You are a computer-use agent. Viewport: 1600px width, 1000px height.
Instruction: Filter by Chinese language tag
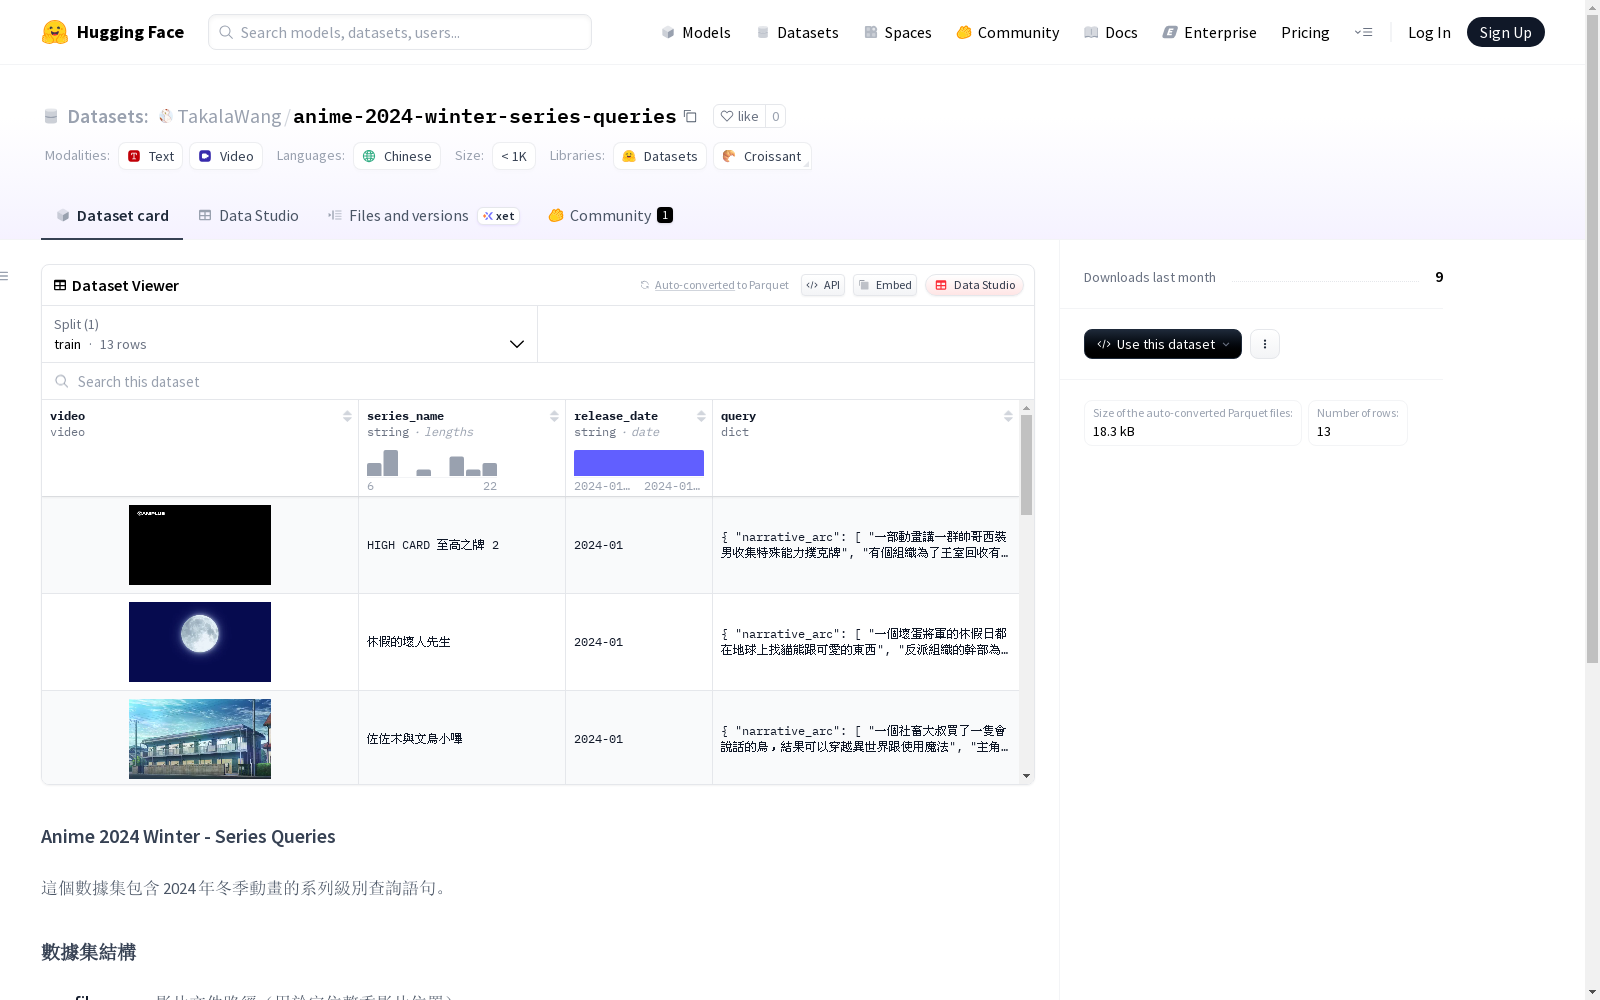click(x=397, y=156)
